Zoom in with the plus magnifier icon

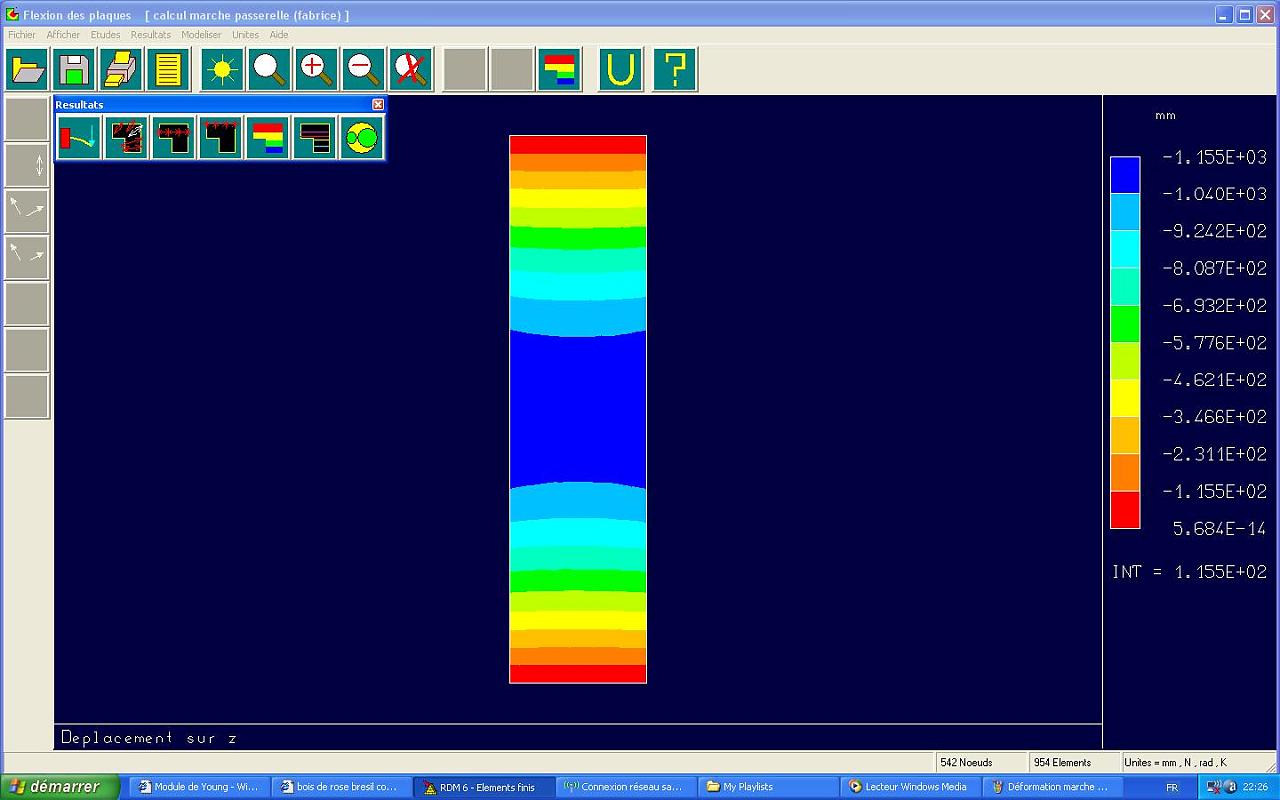point(316,69)
